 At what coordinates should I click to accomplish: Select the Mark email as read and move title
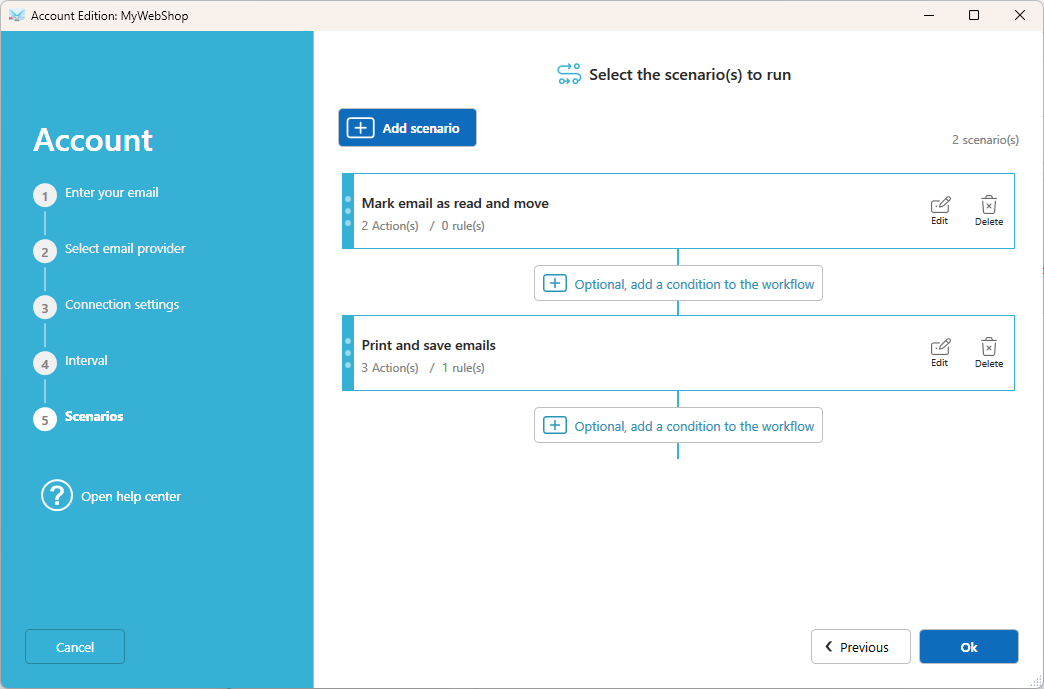pyautogui.click(x=455, y=203)
